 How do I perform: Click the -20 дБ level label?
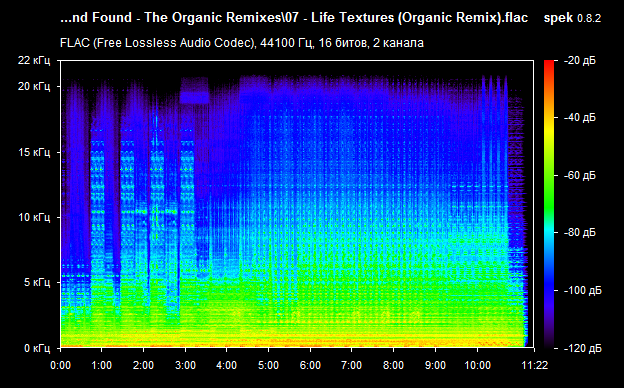tap(580, 61)
